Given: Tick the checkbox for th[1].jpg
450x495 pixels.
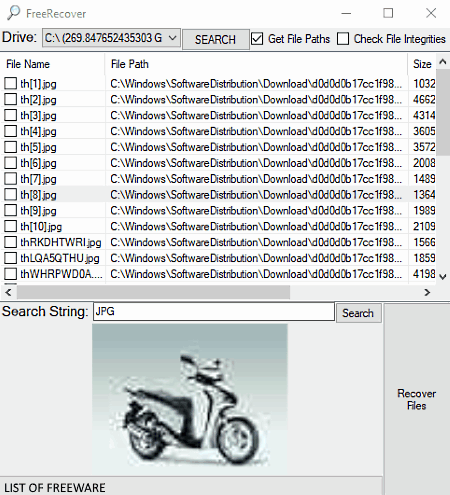Looking at the screenshot, I should point(10,83).
